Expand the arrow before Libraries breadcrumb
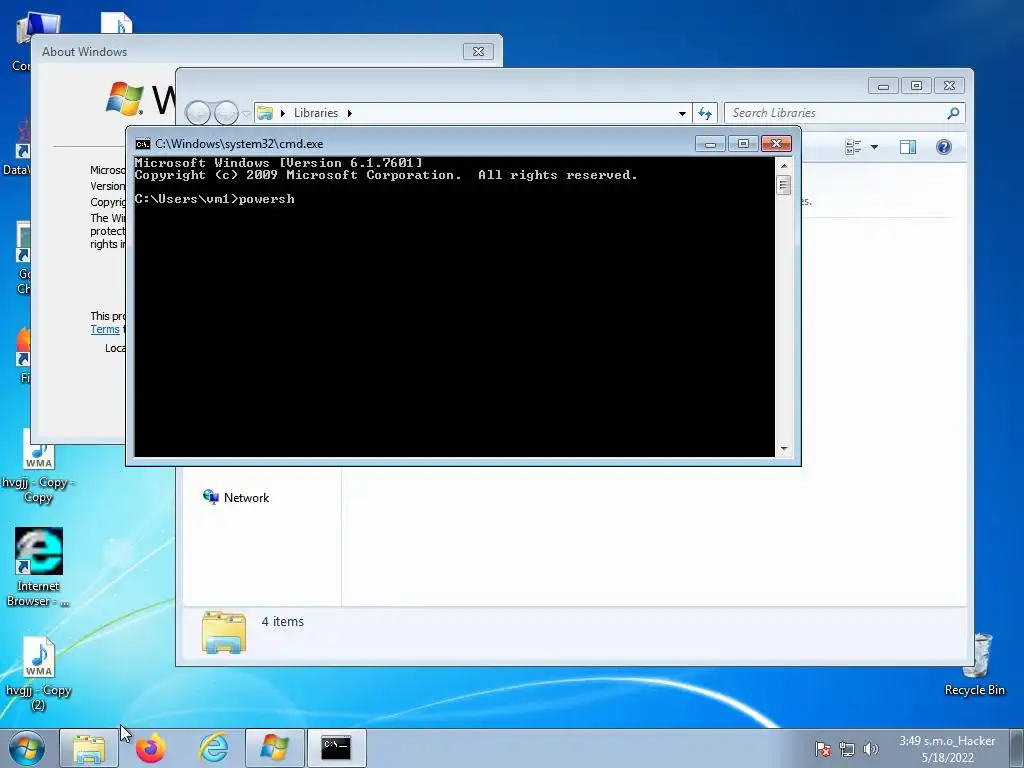The image size is (1024, 768). [283, 113]
